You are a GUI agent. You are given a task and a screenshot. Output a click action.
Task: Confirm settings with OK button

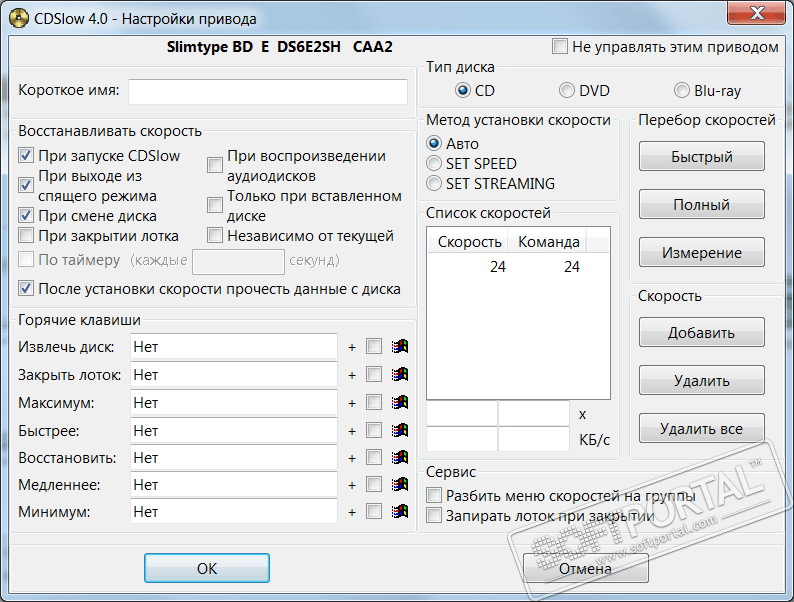click(x=207, y=568)
